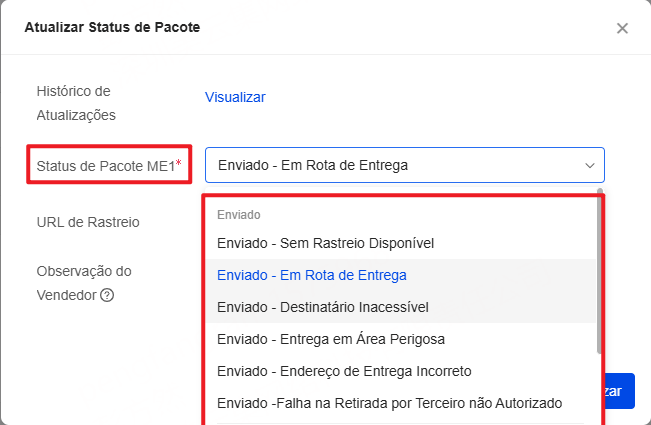Click the Histórico de Atualizações label
The image size is (651, 425).
[x=76, y=103]
